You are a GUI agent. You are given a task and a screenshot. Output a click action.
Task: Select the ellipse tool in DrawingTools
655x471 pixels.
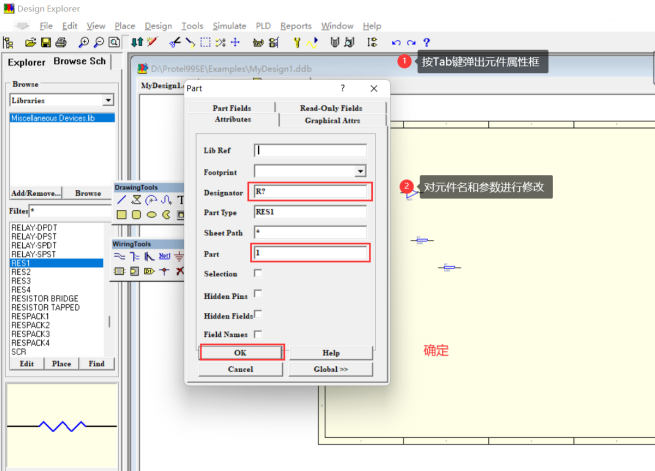151,214
